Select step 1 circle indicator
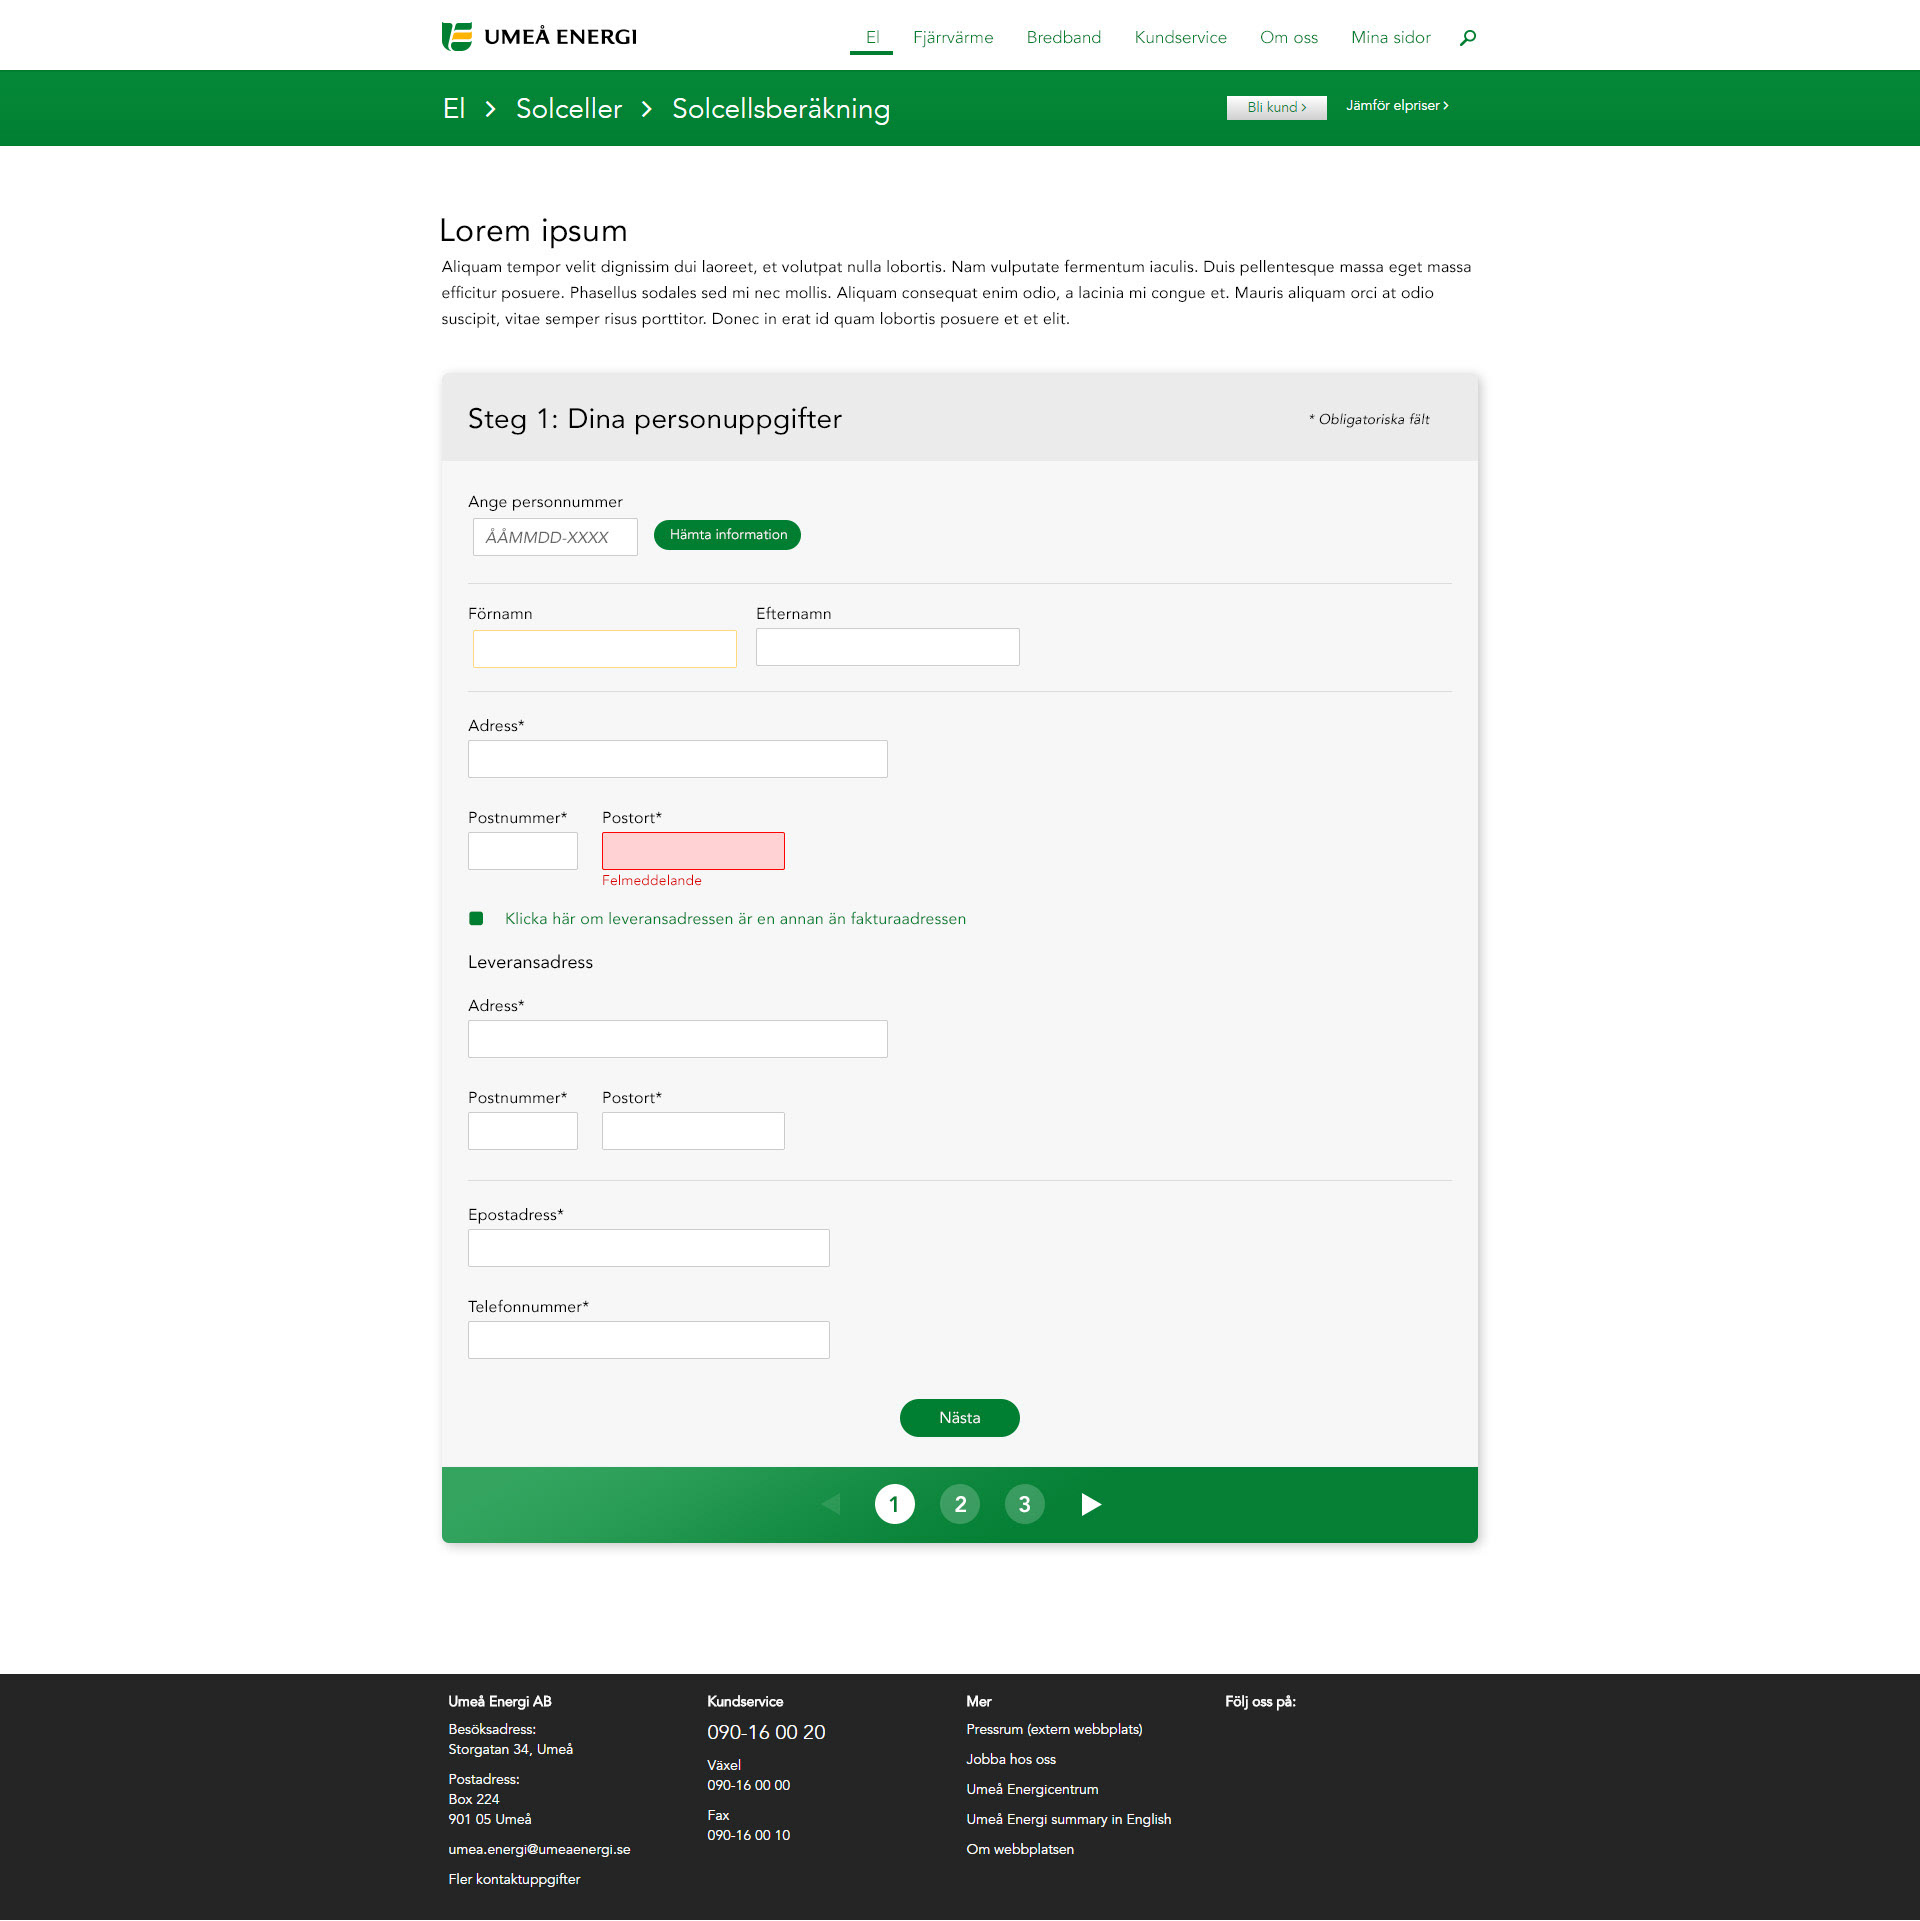This screenshot has width=1920, height=1921. (x=894, y=1504)
